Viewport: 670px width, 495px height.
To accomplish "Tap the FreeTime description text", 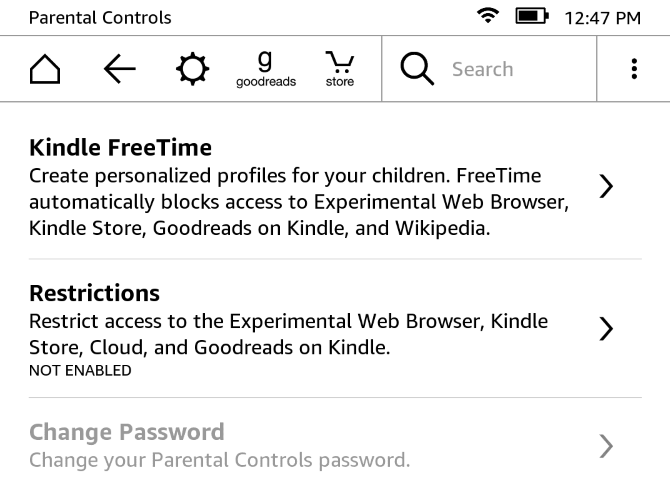I will tap(298, 202).
